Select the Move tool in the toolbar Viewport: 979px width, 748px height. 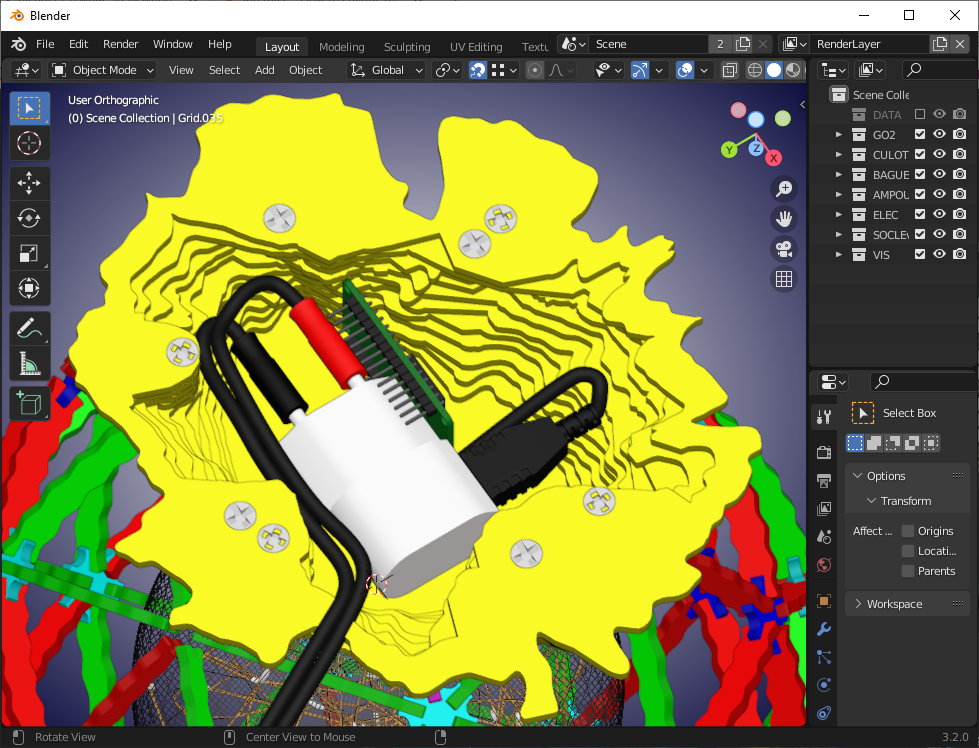tap(29, 182)
